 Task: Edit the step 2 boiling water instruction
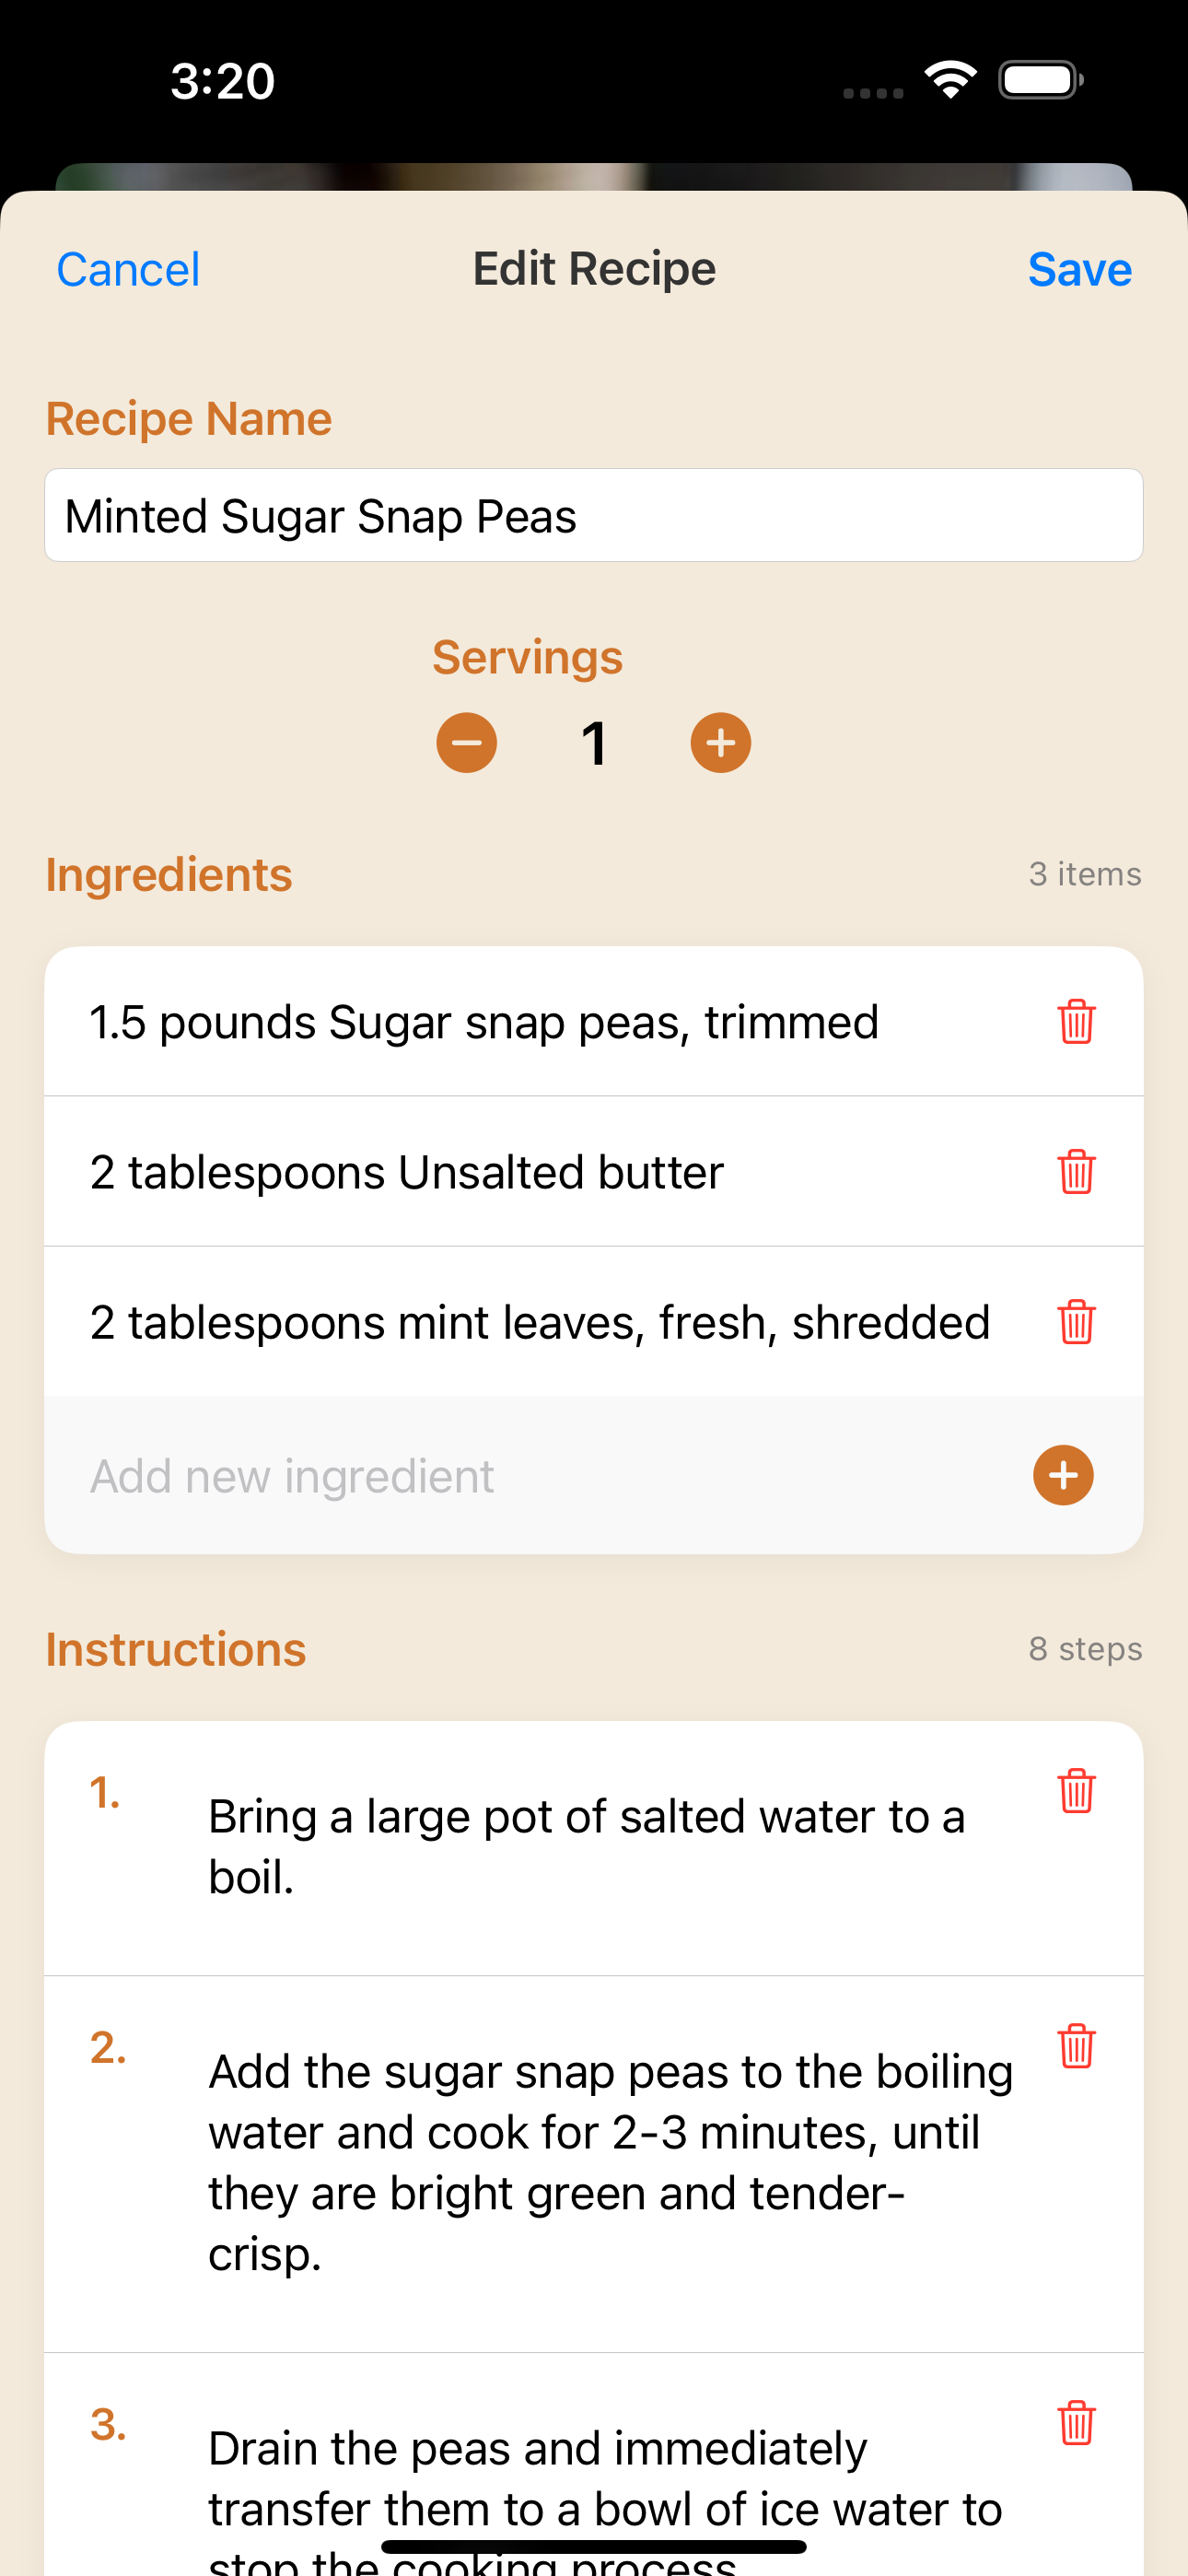610,2162
